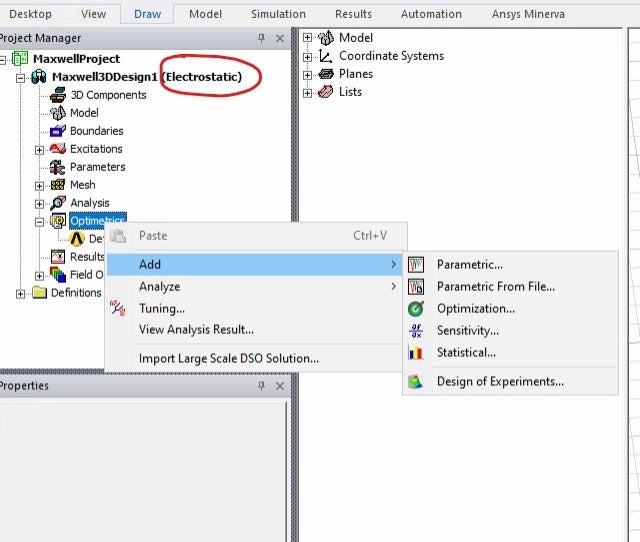Image resolution: width=640 pixels, height=542 pixels.
Task: Open the Add submenu entry
Action: (x=254, y=264)
